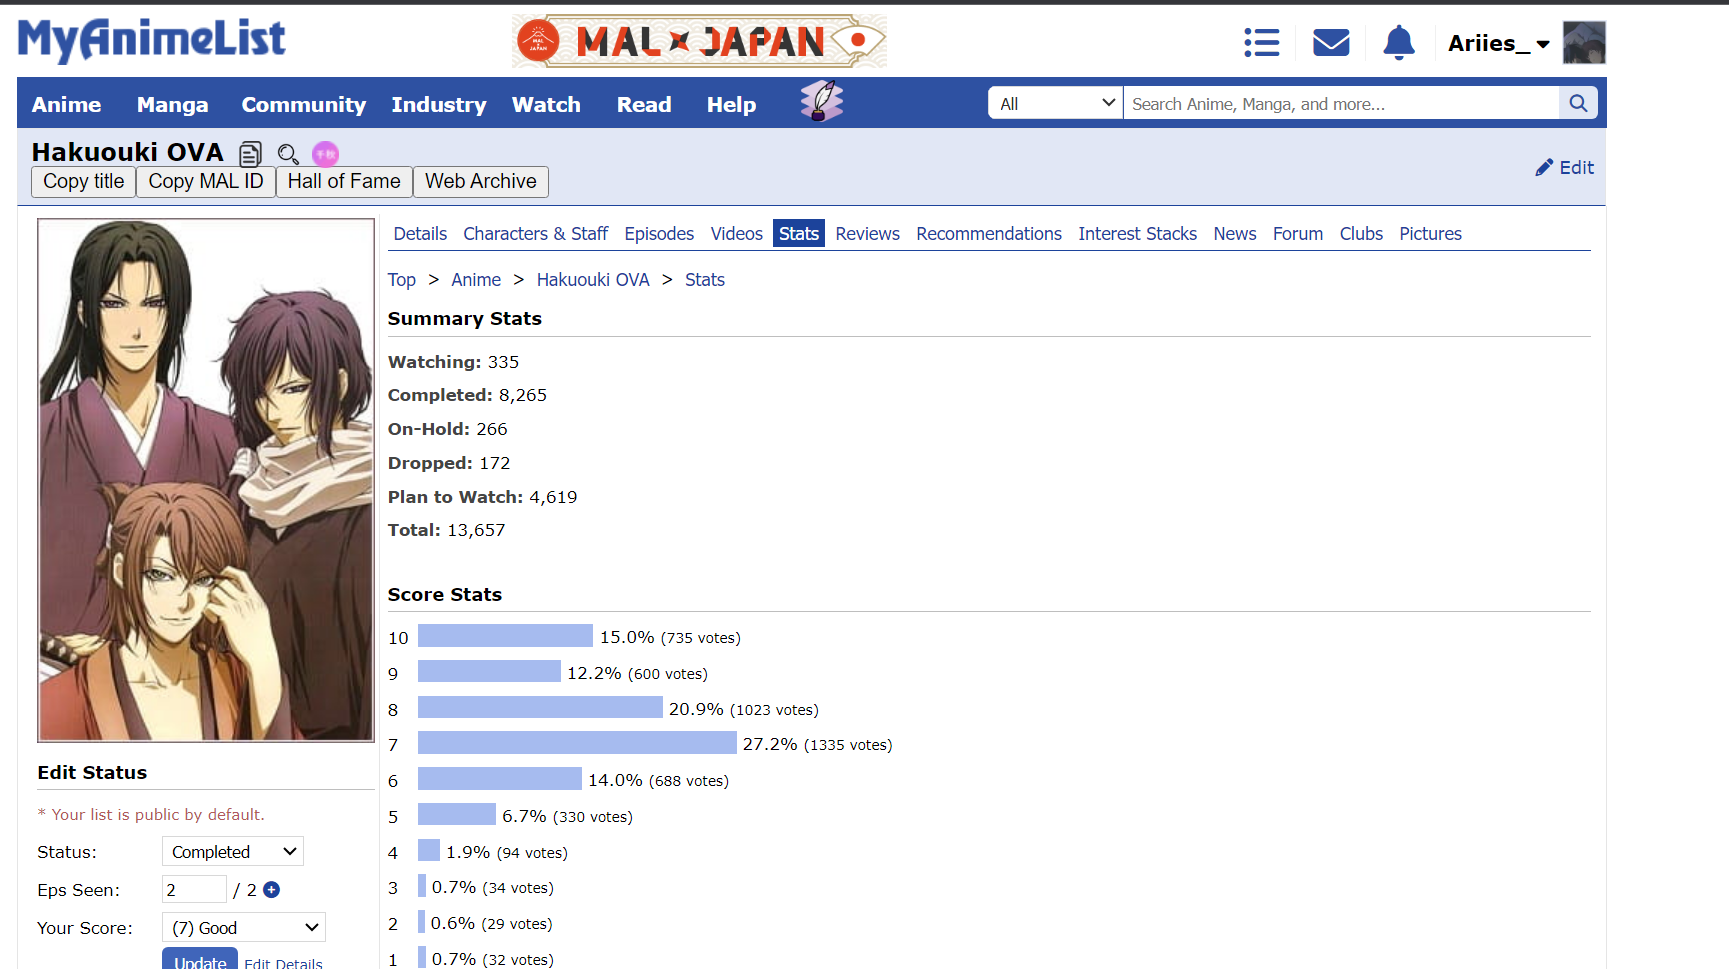Open the Anime menu
This screenshot has width=1729, height=969.
(x=66, y=105)
